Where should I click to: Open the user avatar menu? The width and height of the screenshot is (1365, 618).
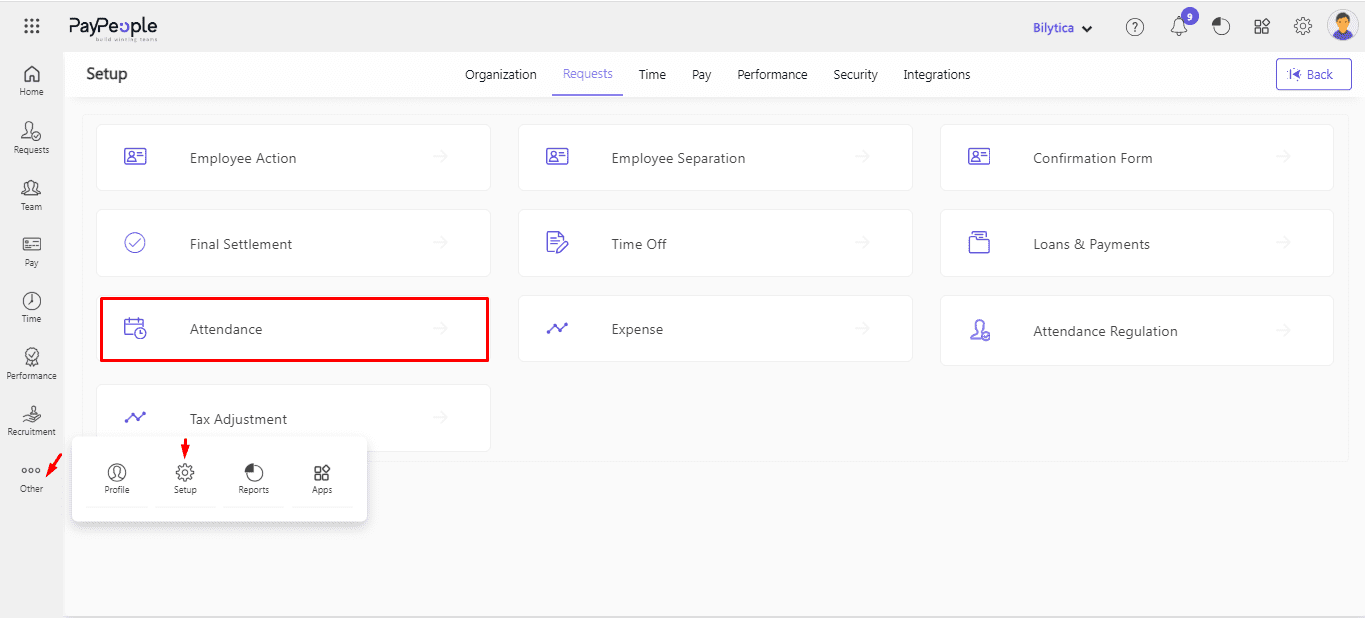[1341, 26]
